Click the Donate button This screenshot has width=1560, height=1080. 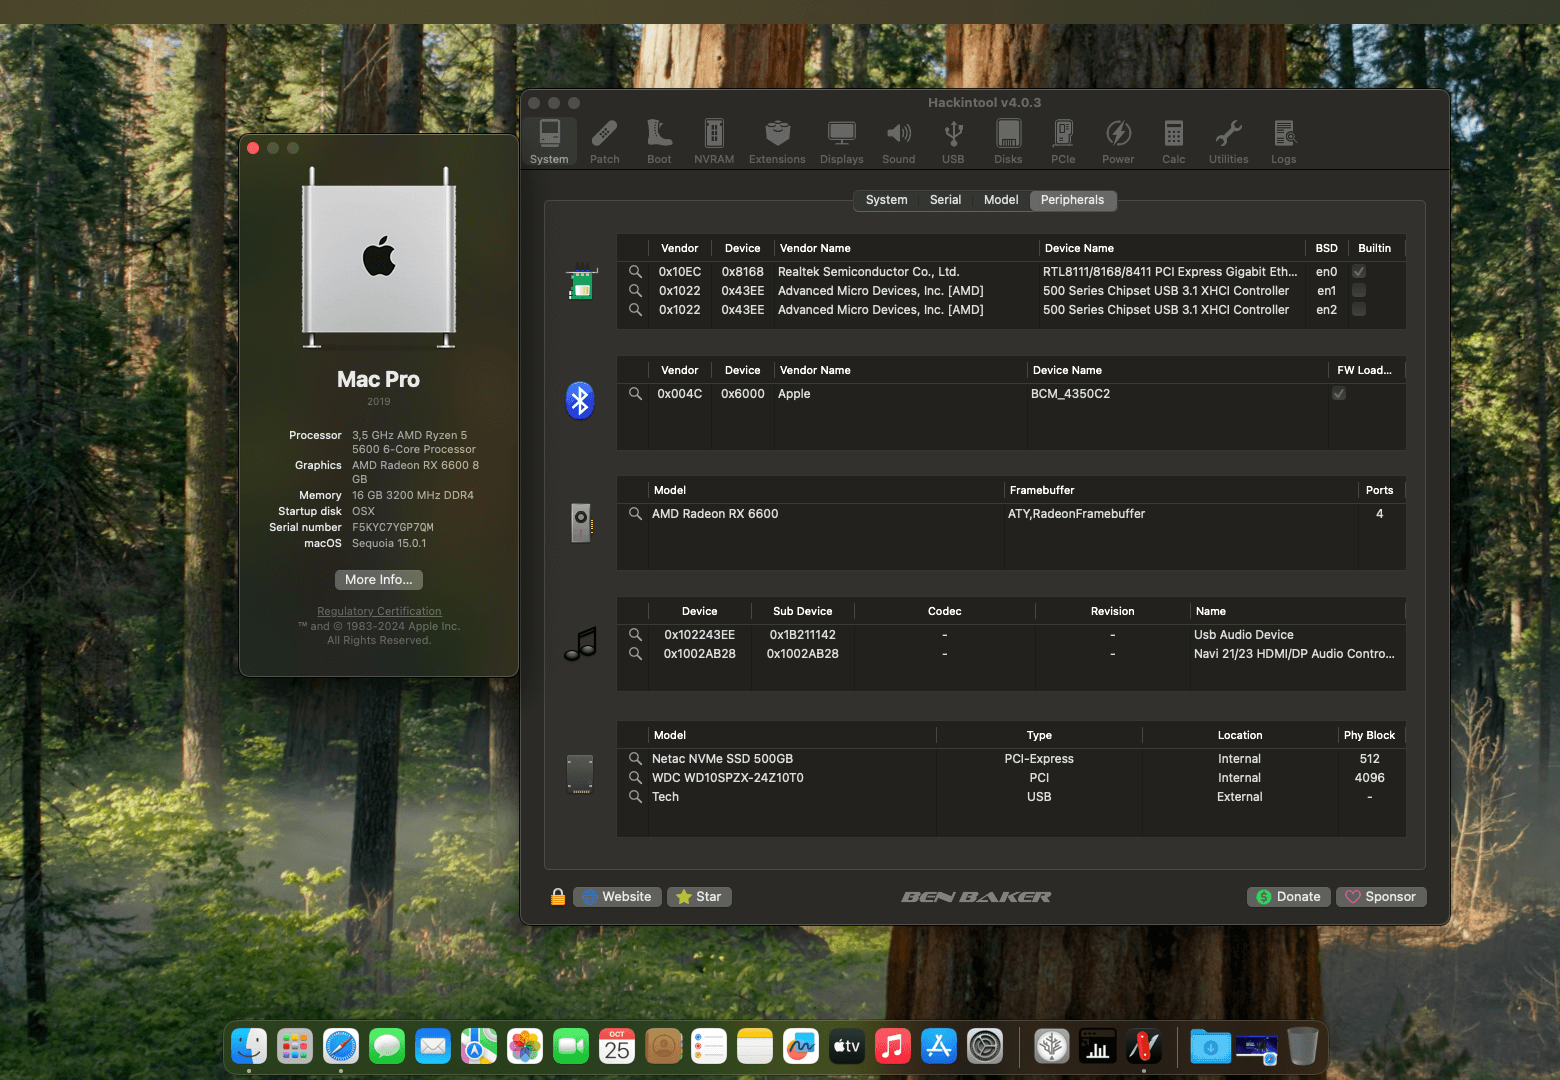click(1289, 897)
